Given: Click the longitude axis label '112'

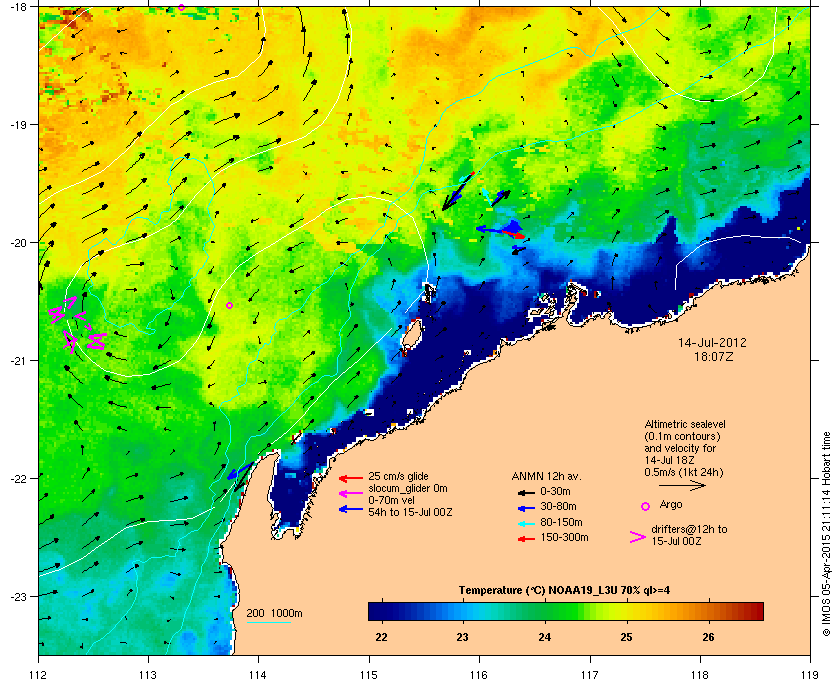Looking at the screenshot, I should (39, 674).
